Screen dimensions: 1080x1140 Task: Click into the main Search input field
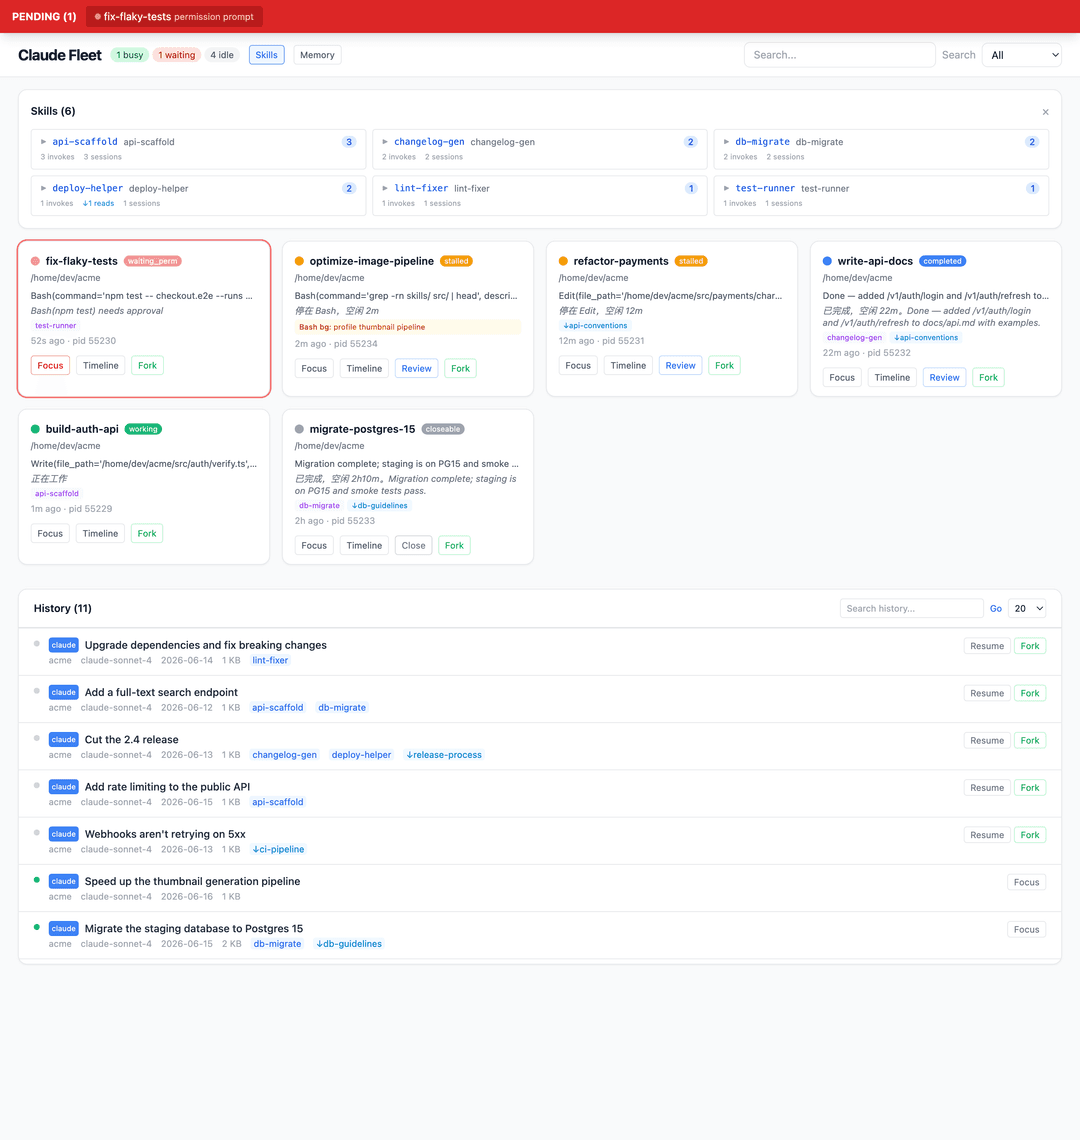pos(839,55)
